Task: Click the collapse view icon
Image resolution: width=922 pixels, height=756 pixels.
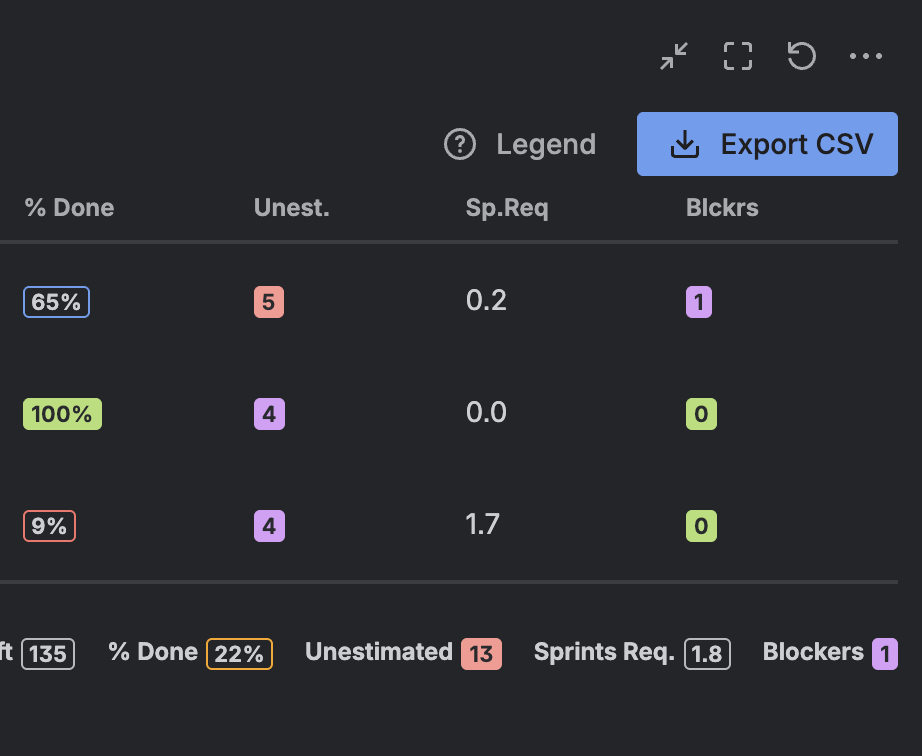Action: click(674, 56)
